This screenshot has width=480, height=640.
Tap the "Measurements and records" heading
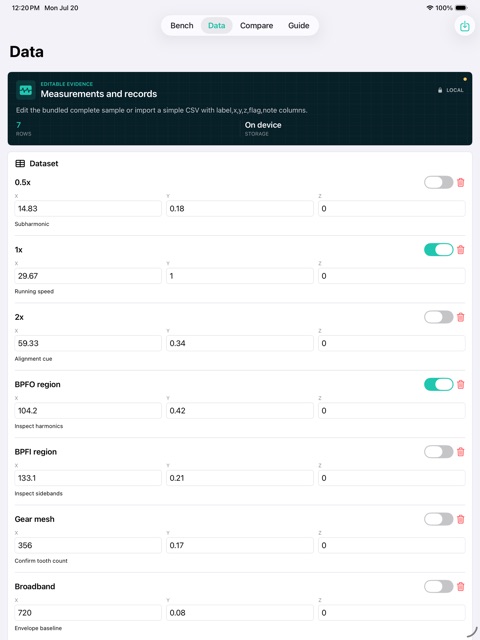point(99,94)
